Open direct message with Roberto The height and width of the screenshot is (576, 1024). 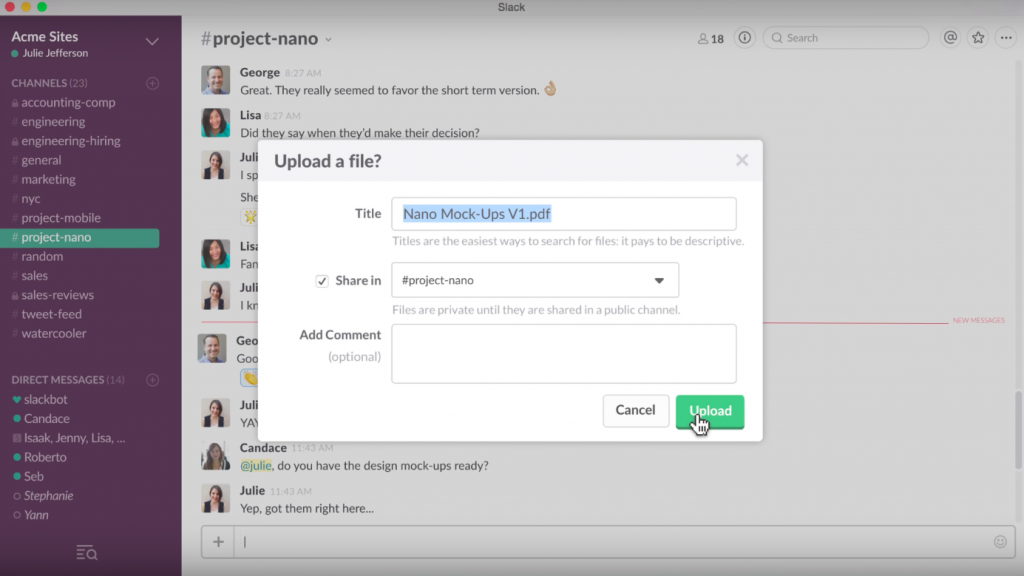click(x=45, y=457)
